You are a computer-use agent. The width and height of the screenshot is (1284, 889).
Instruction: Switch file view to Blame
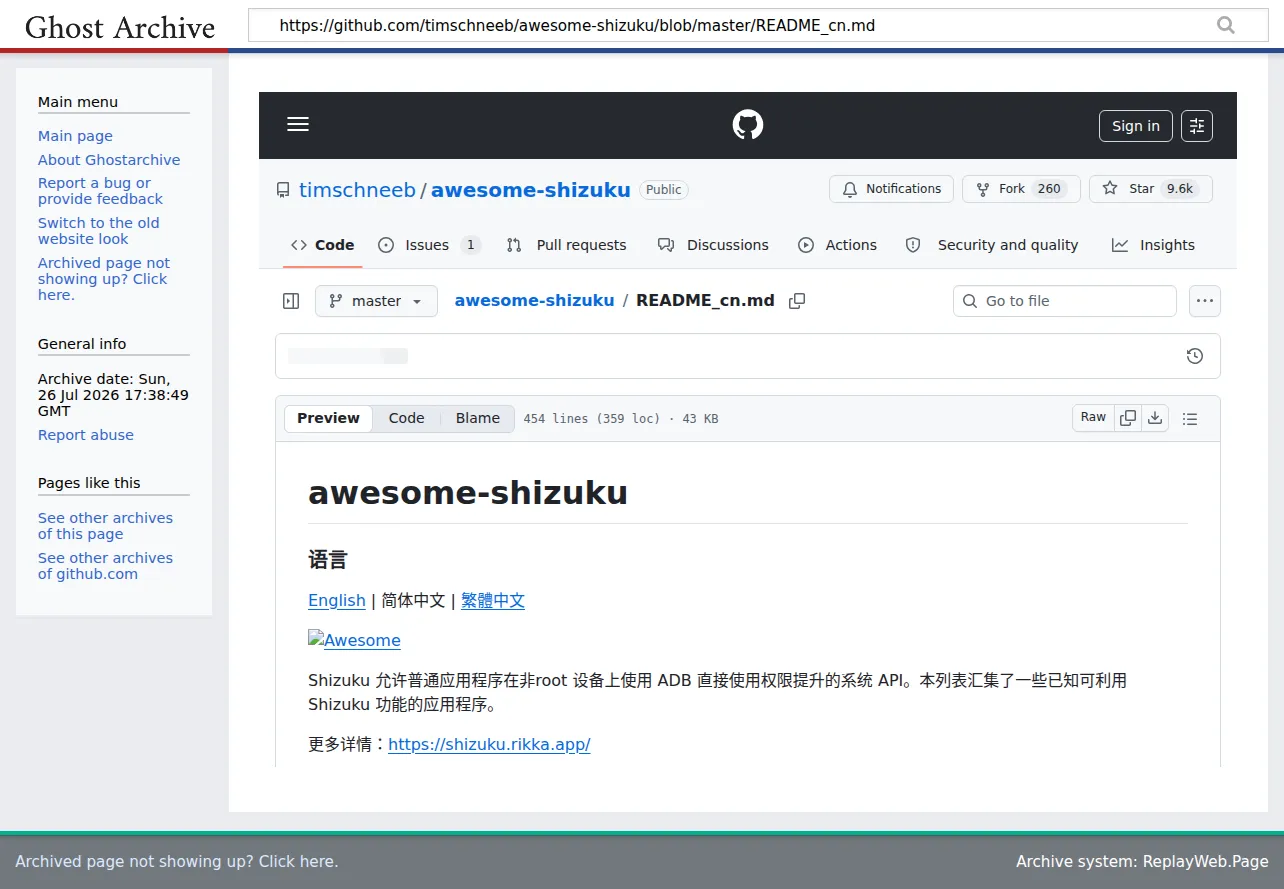point(478,418)
